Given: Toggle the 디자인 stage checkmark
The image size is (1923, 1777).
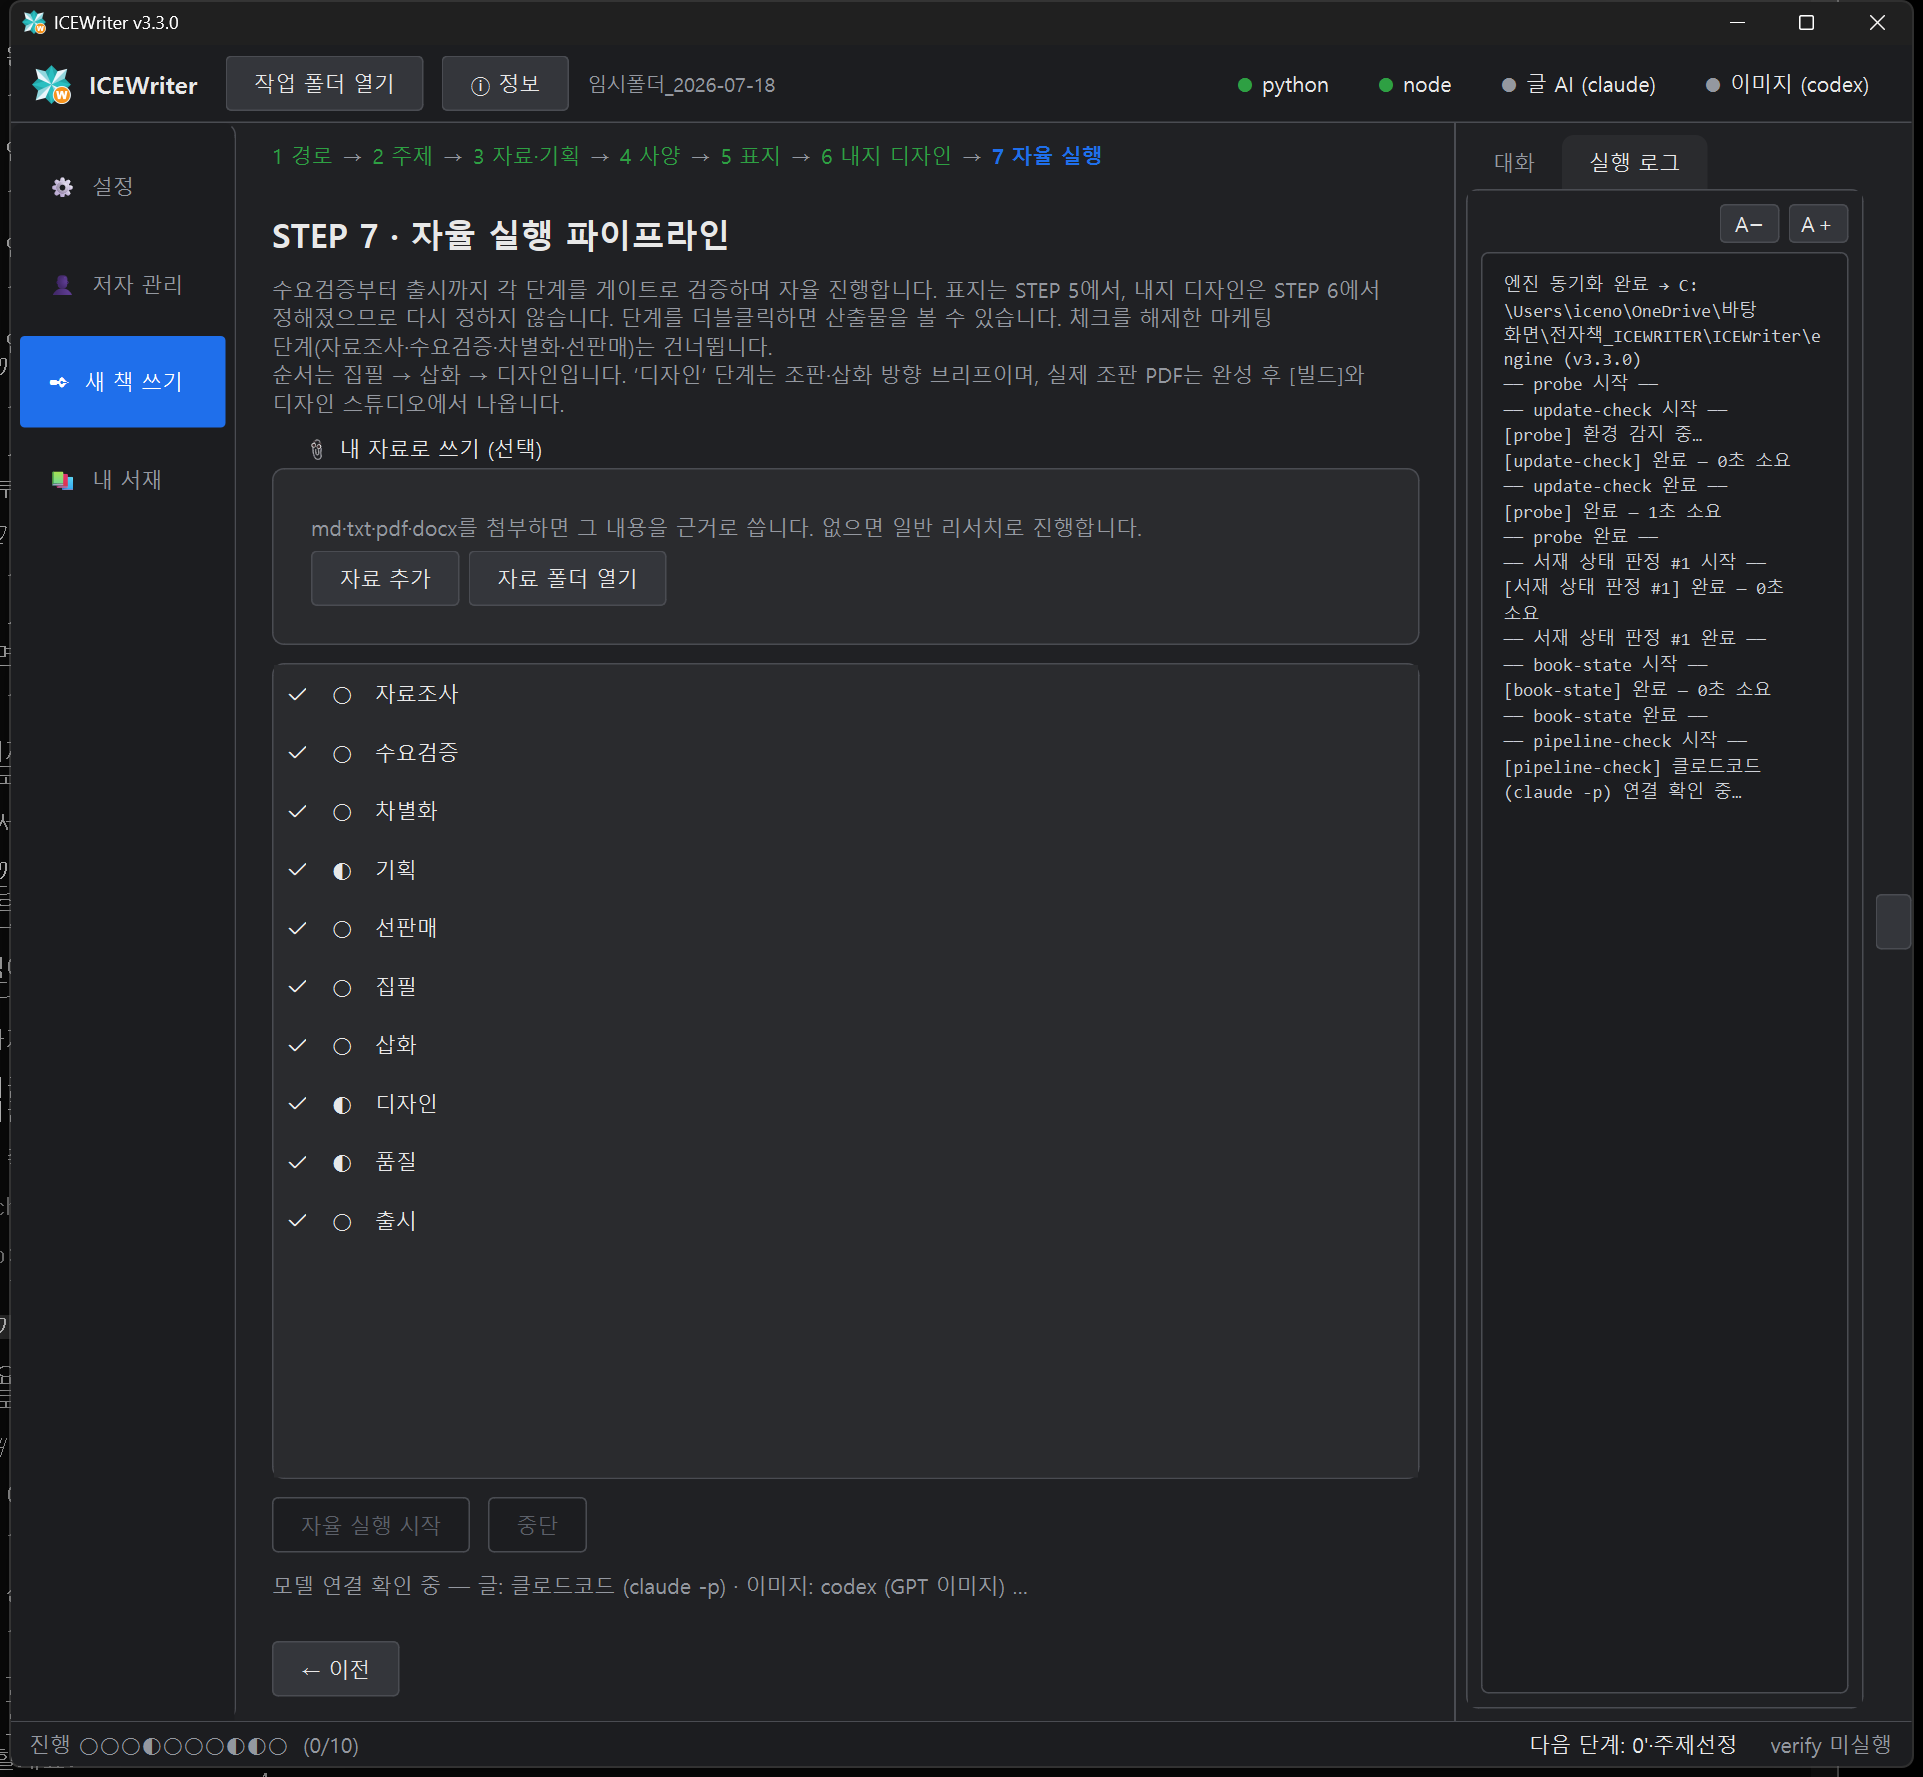Looking at the screenshot, I should click(297, 1103).
